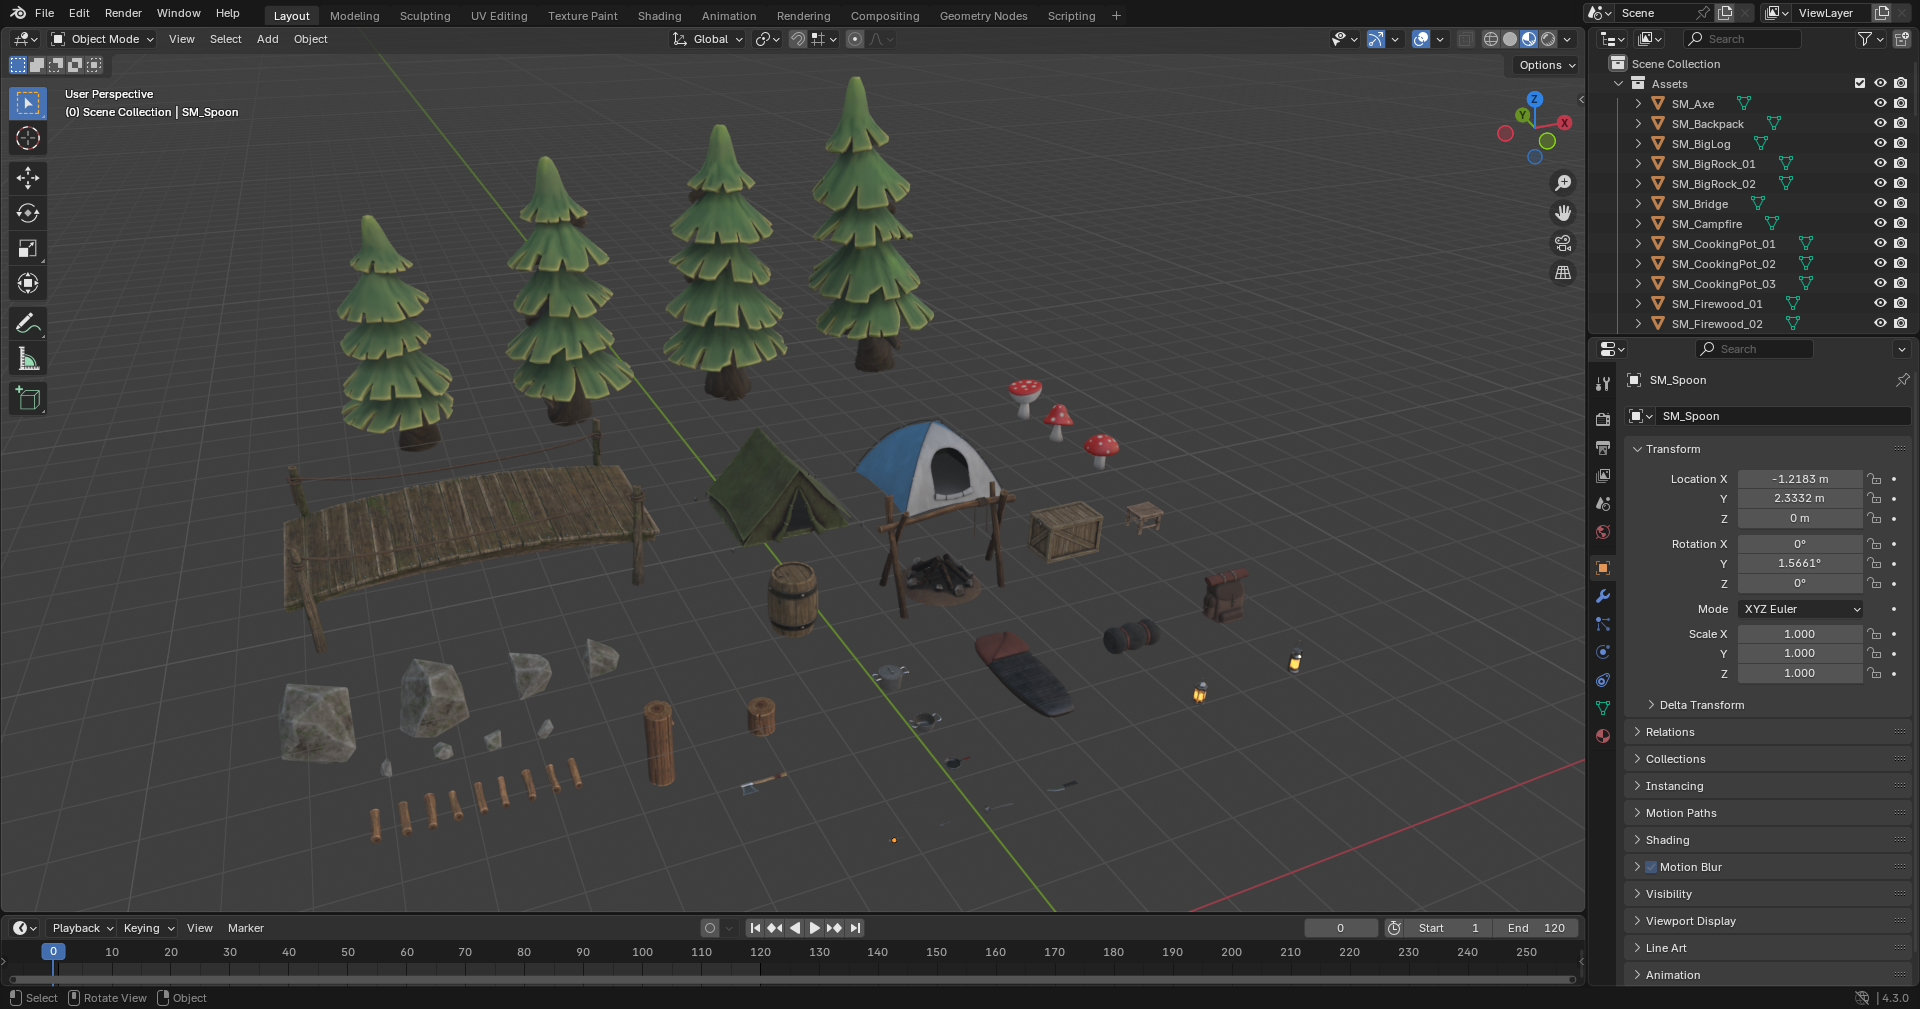Open the Playback popover
Screen dimensions: 1920x1009
click(x=82, y=928)
